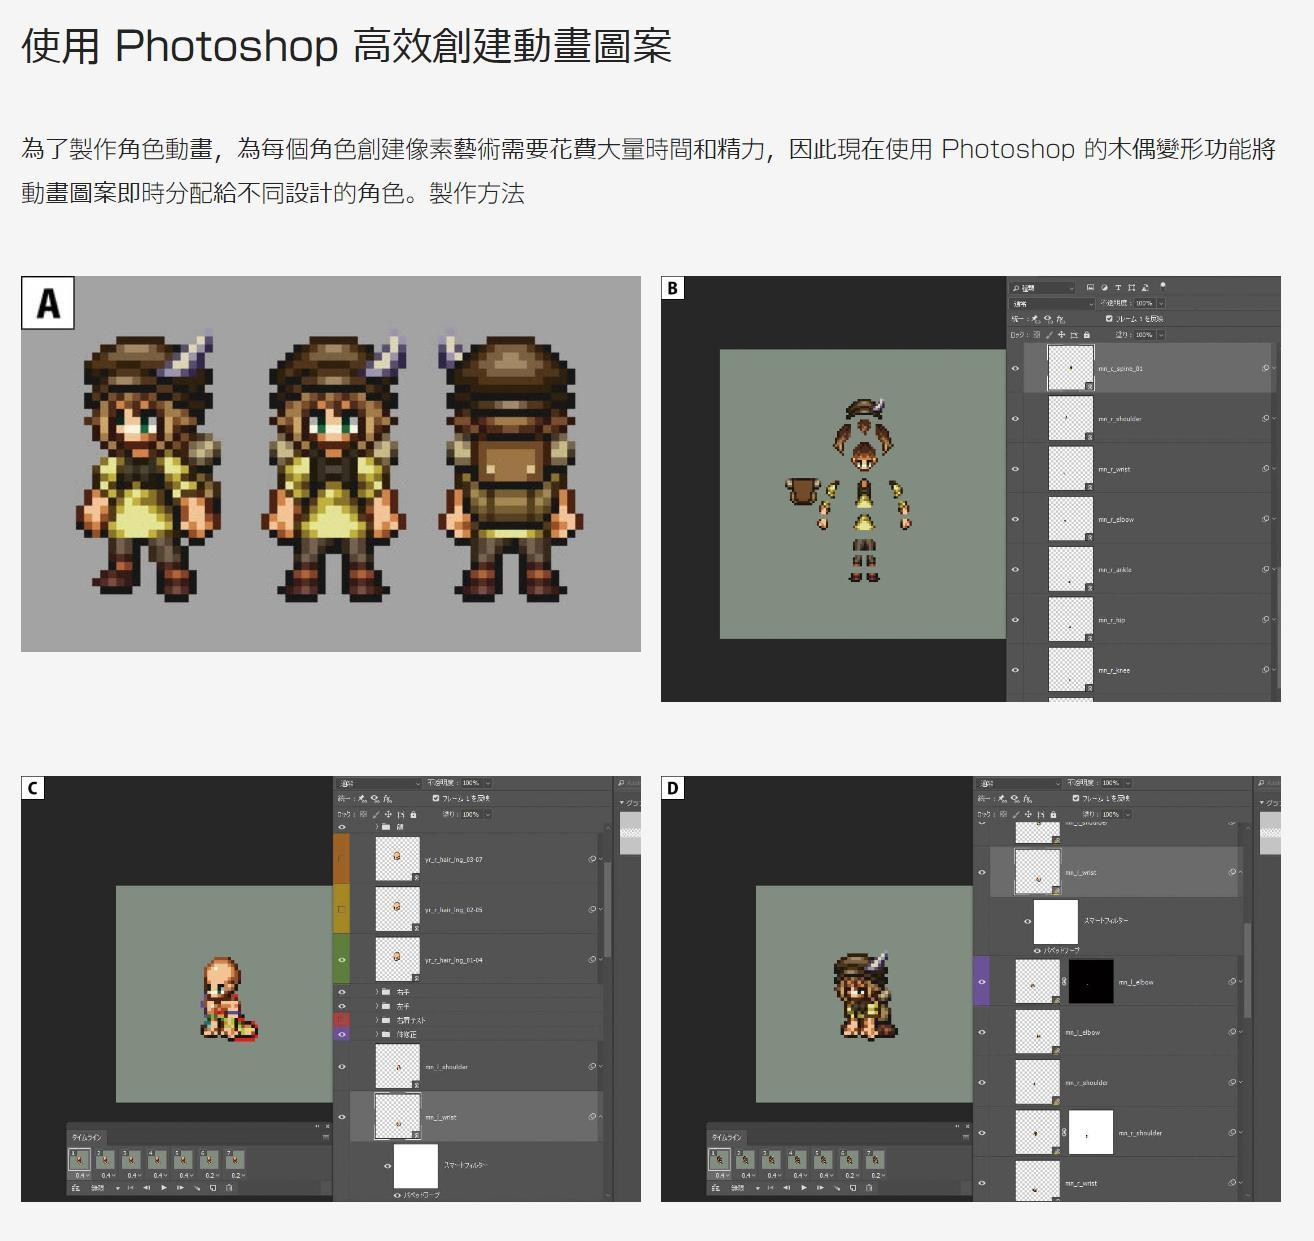1314x1241 pixels.
Task: Hide mn_c_spine_01 layer in figure B
Action: (1015, 368)
